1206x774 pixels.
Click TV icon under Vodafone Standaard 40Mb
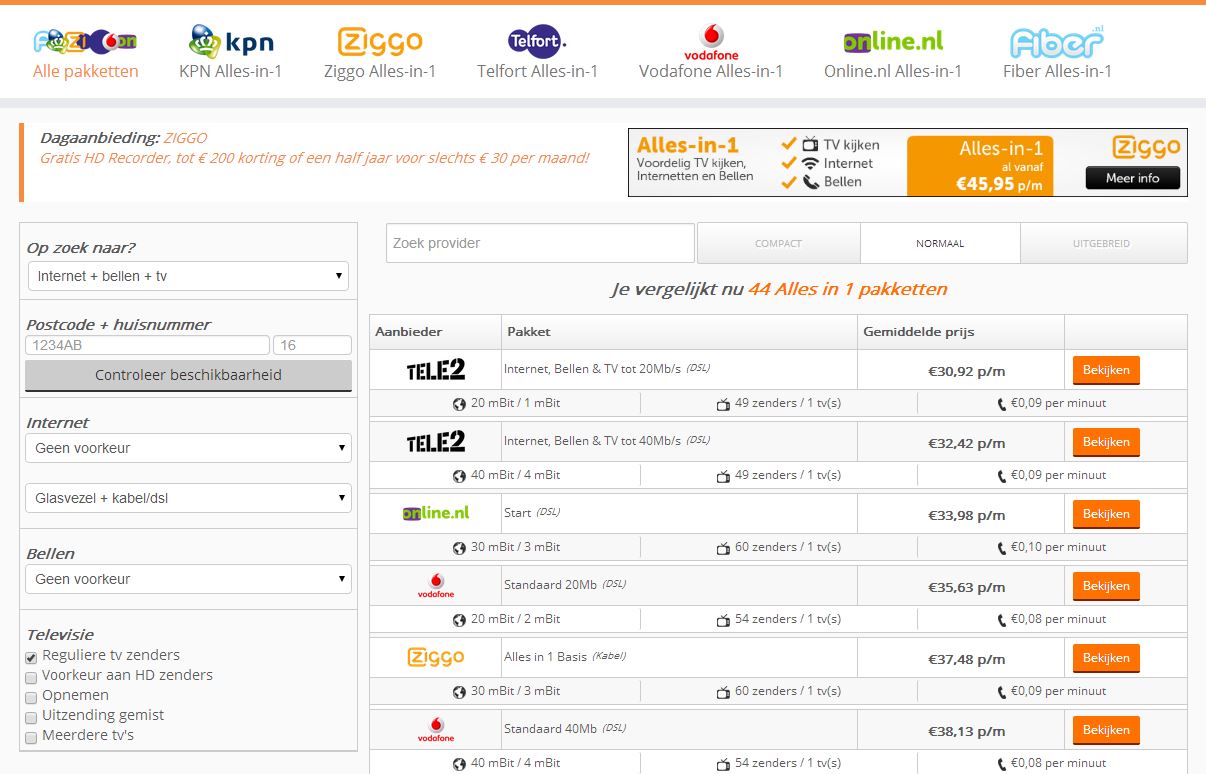(x=723, y=764)
